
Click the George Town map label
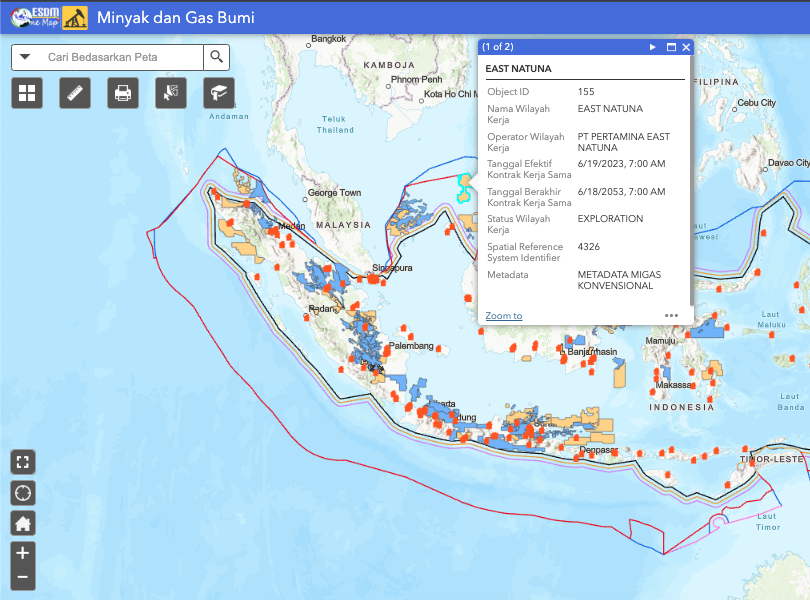pos(334,193)
